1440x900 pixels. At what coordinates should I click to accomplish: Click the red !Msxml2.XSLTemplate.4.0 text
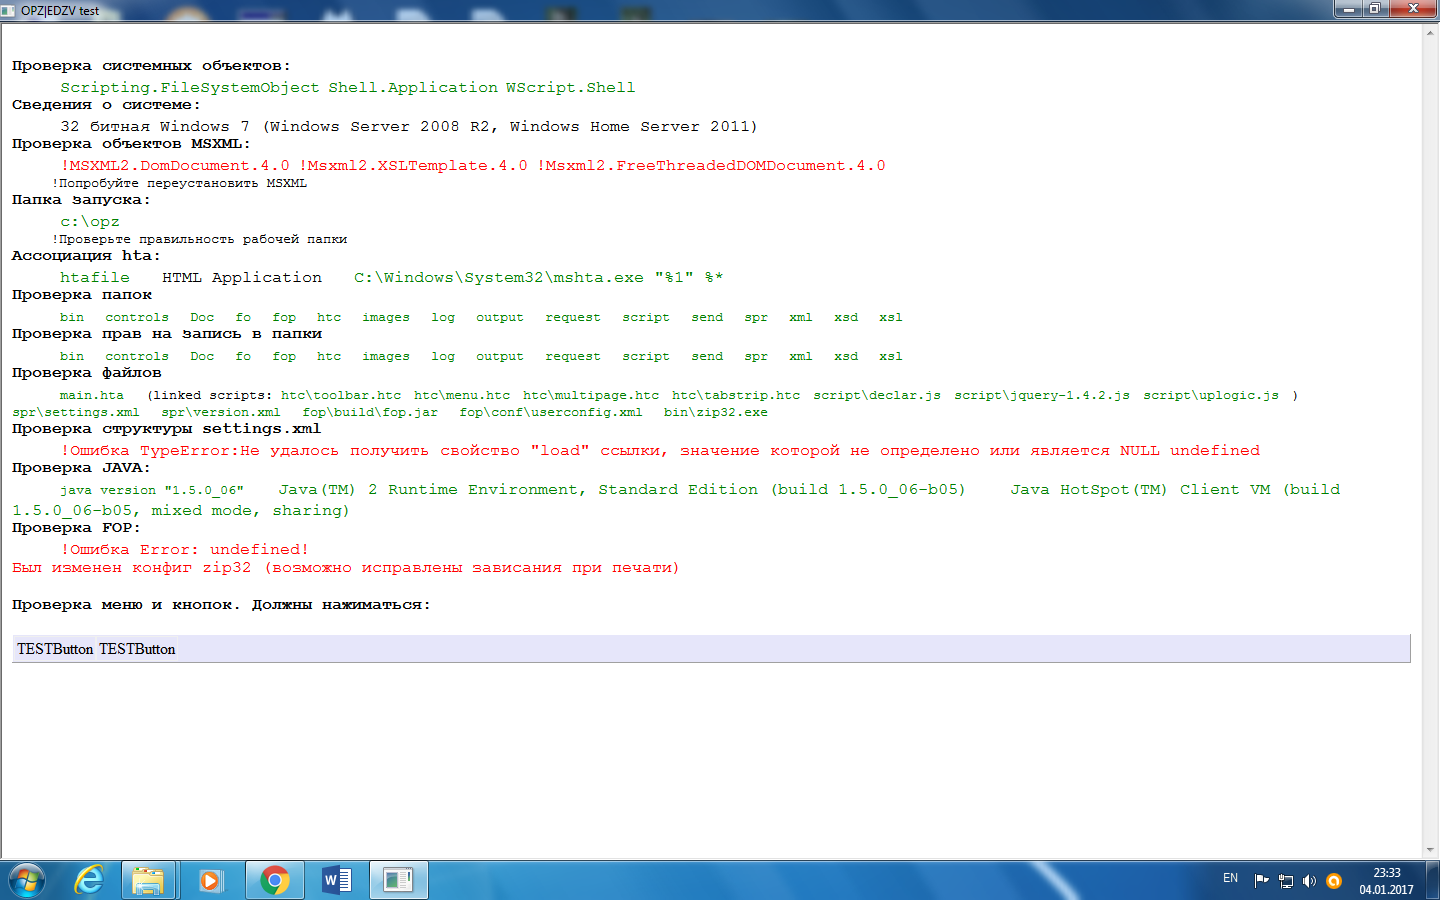[x=413, y=166]
